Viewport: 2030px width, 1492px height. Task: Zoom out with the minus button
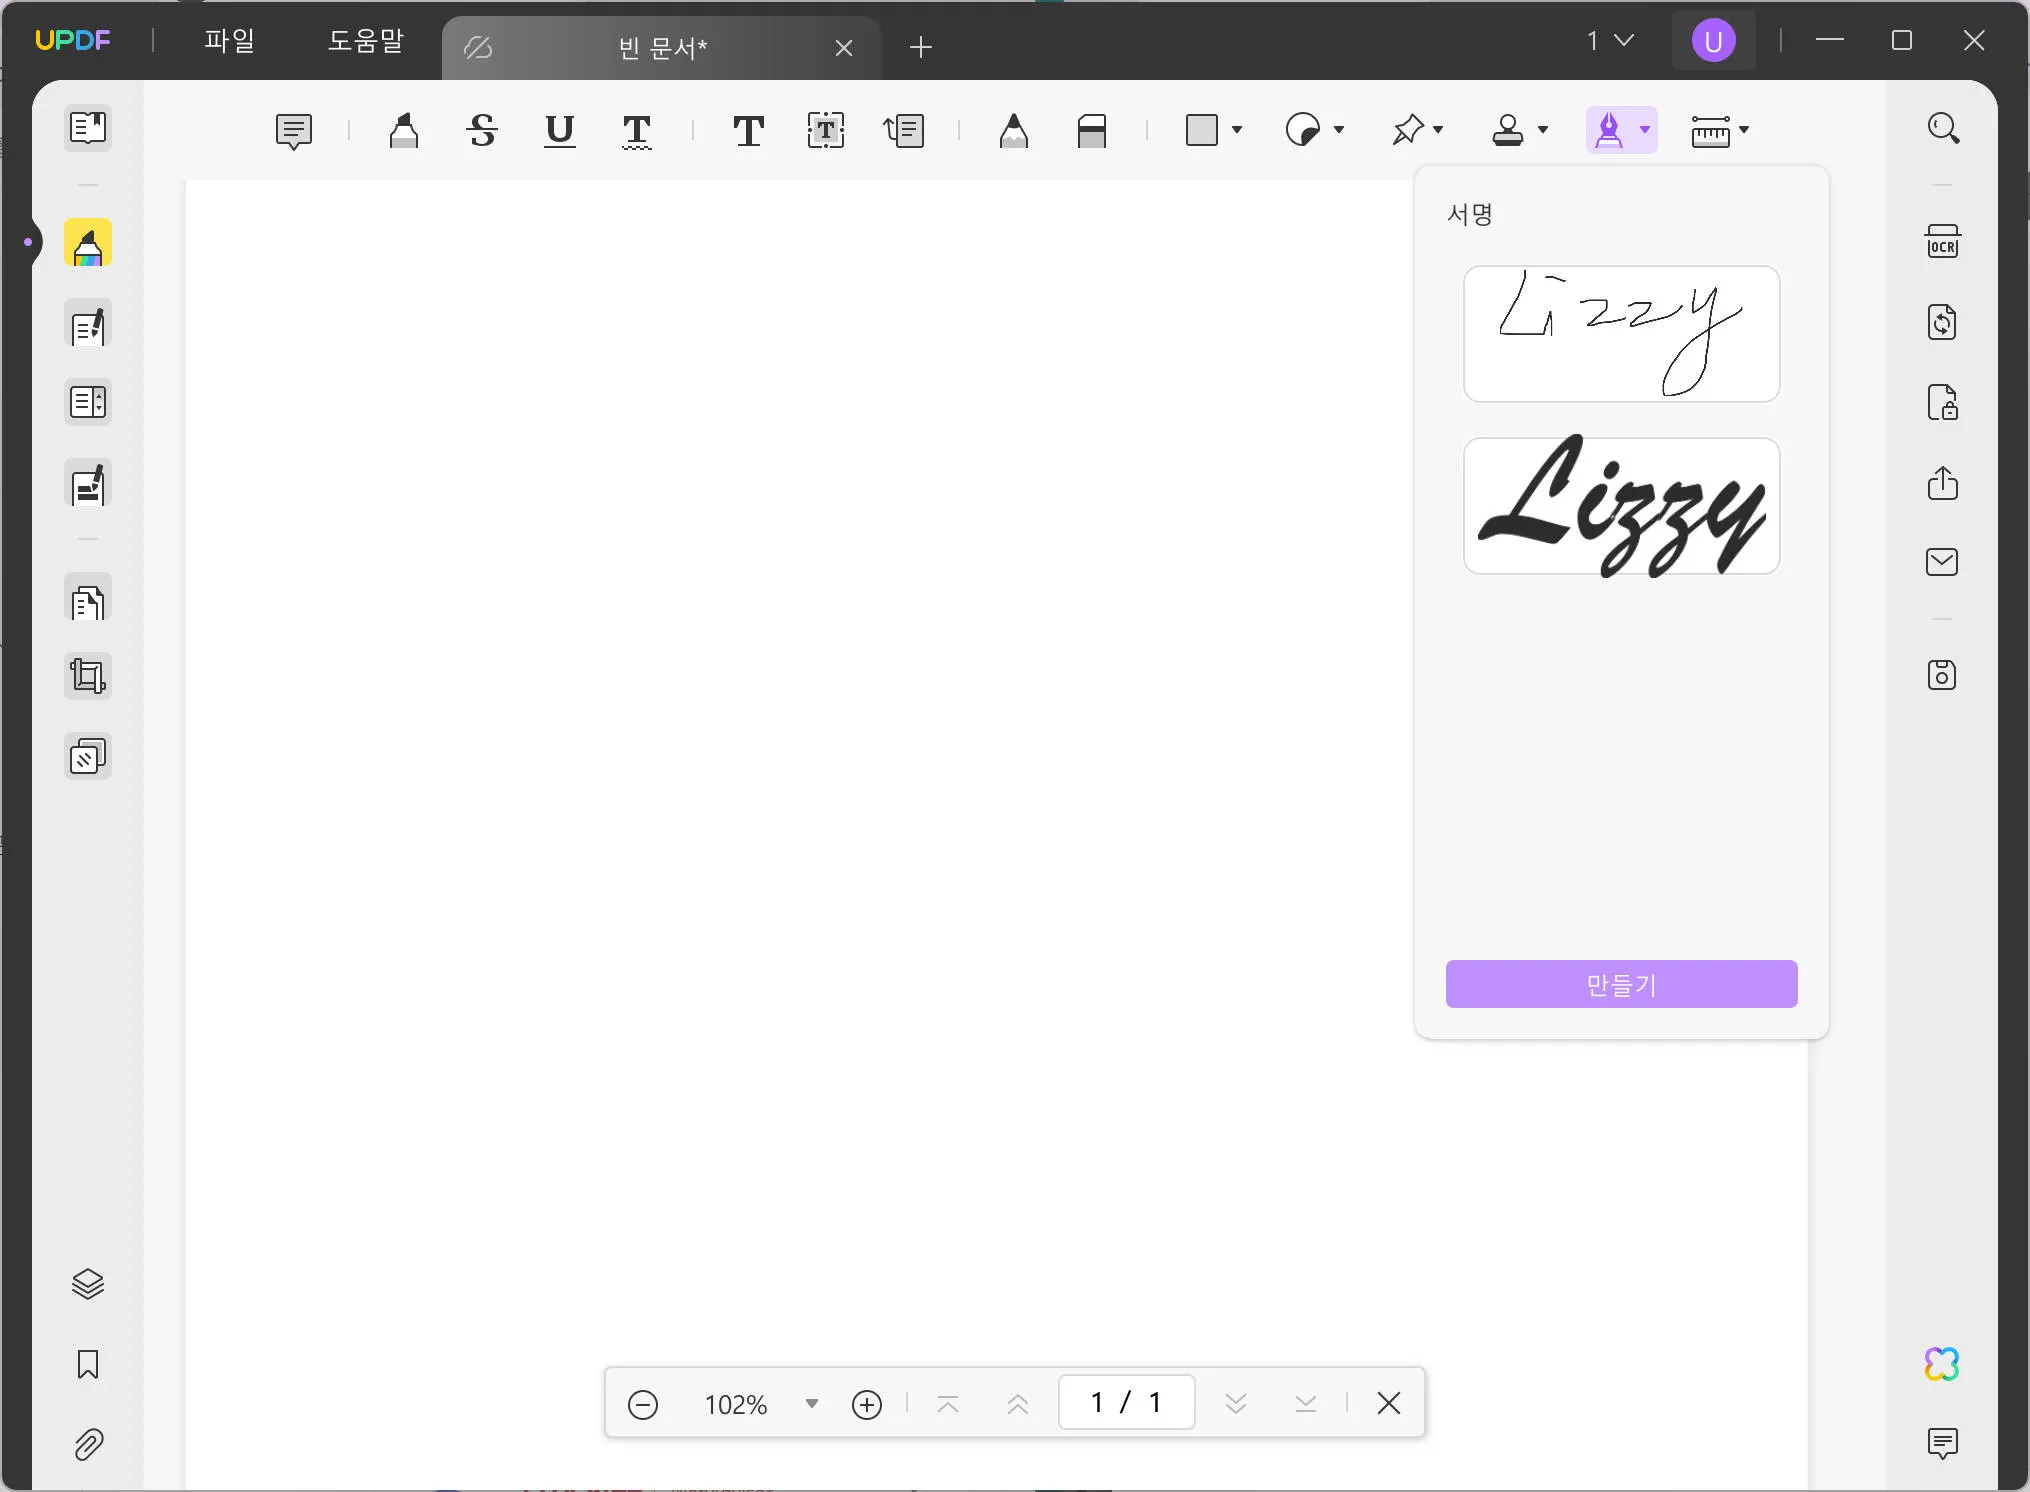[x=643, y=1404]
